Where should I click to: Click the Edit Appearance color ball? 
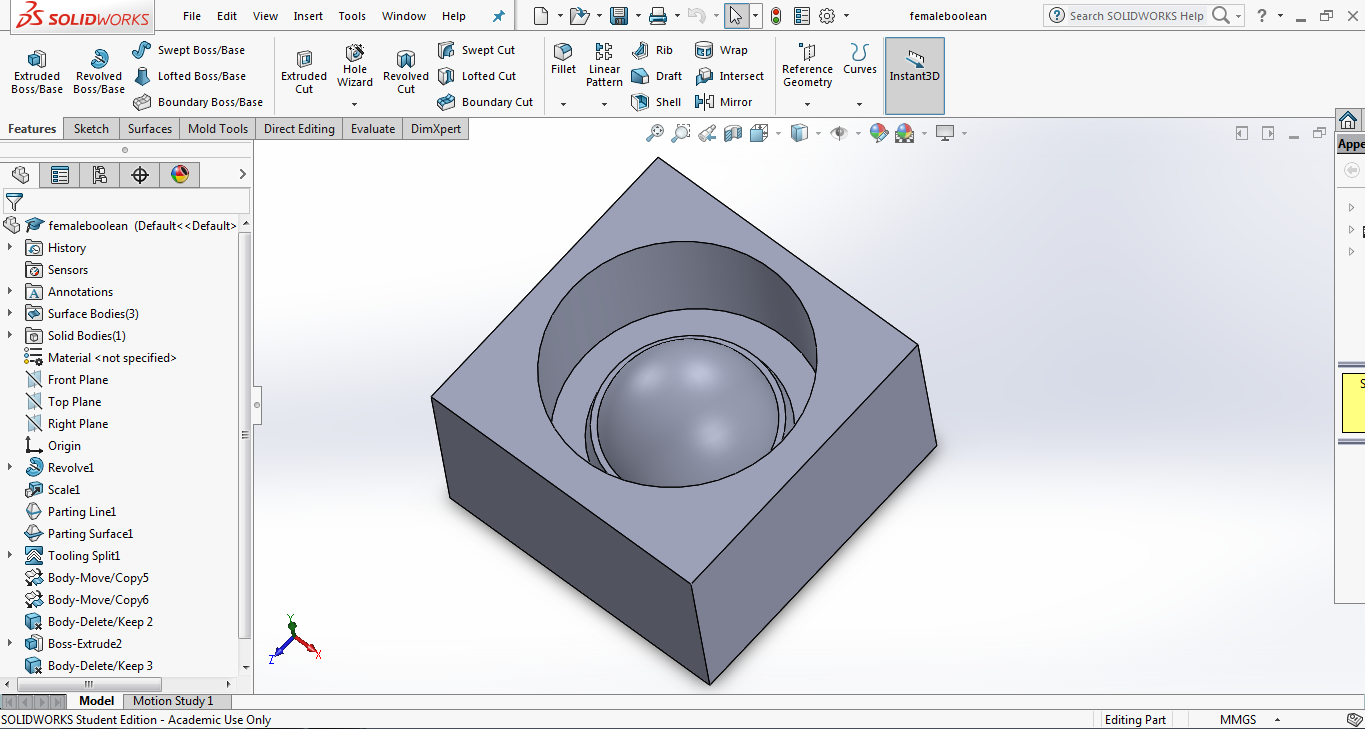[x=879, y=133]
